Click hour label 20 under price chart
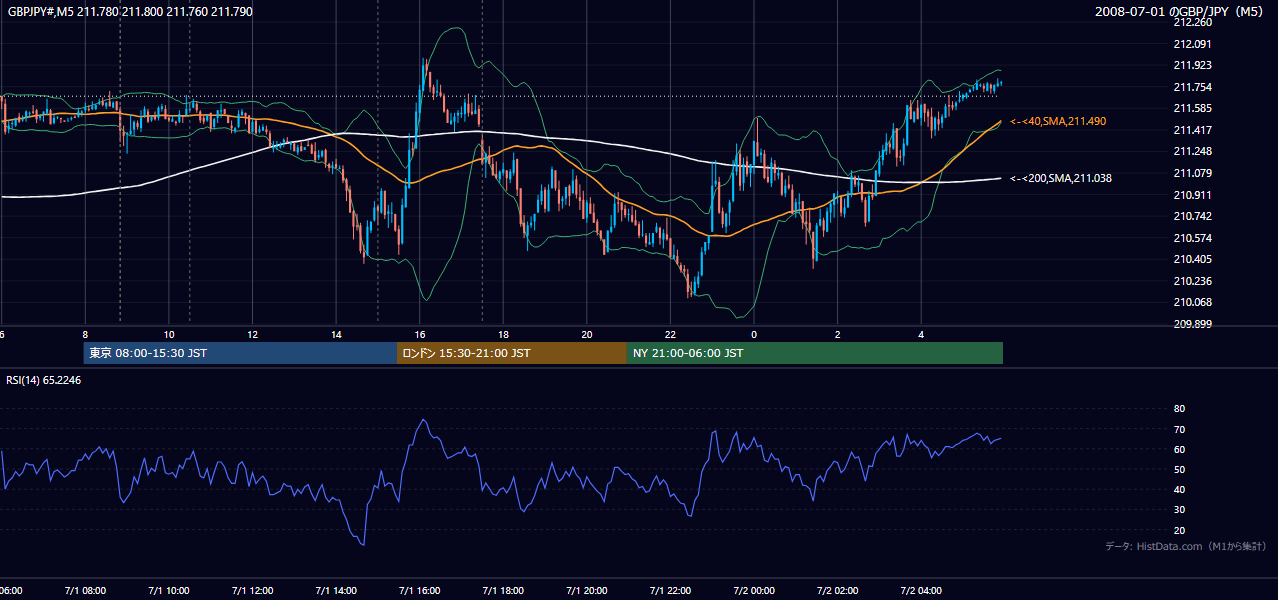1278x600 pixels. (x=587, y=334)
